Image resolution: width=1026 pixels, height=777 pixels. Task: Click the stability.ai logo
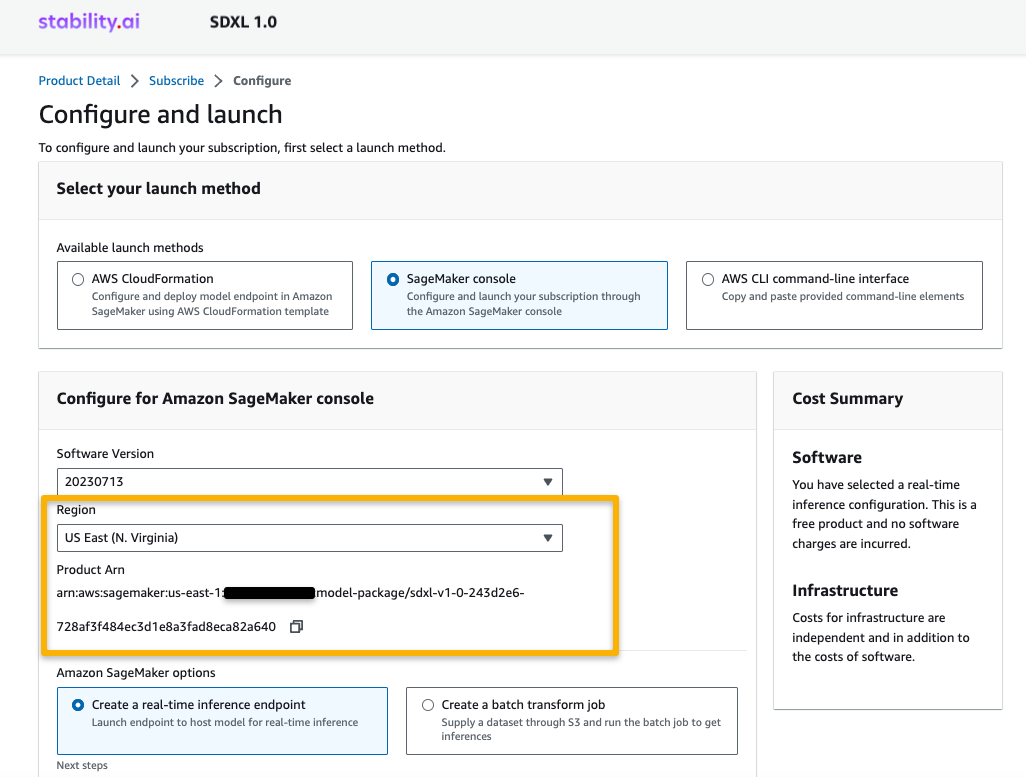pyautogui.click(x=89, y=22)
